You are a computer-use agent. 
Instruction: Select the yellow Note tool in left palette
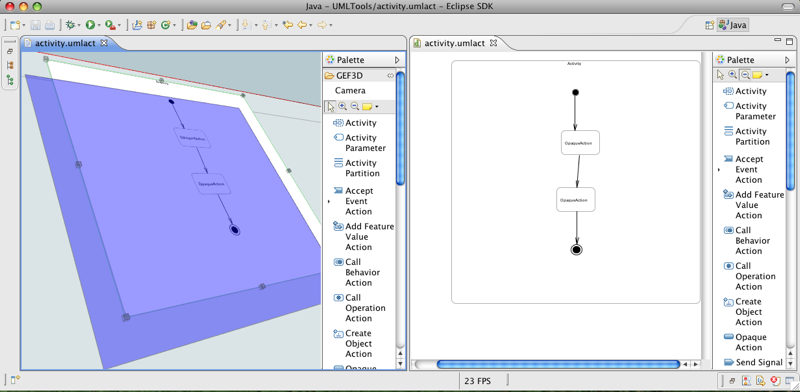[367, 107]
